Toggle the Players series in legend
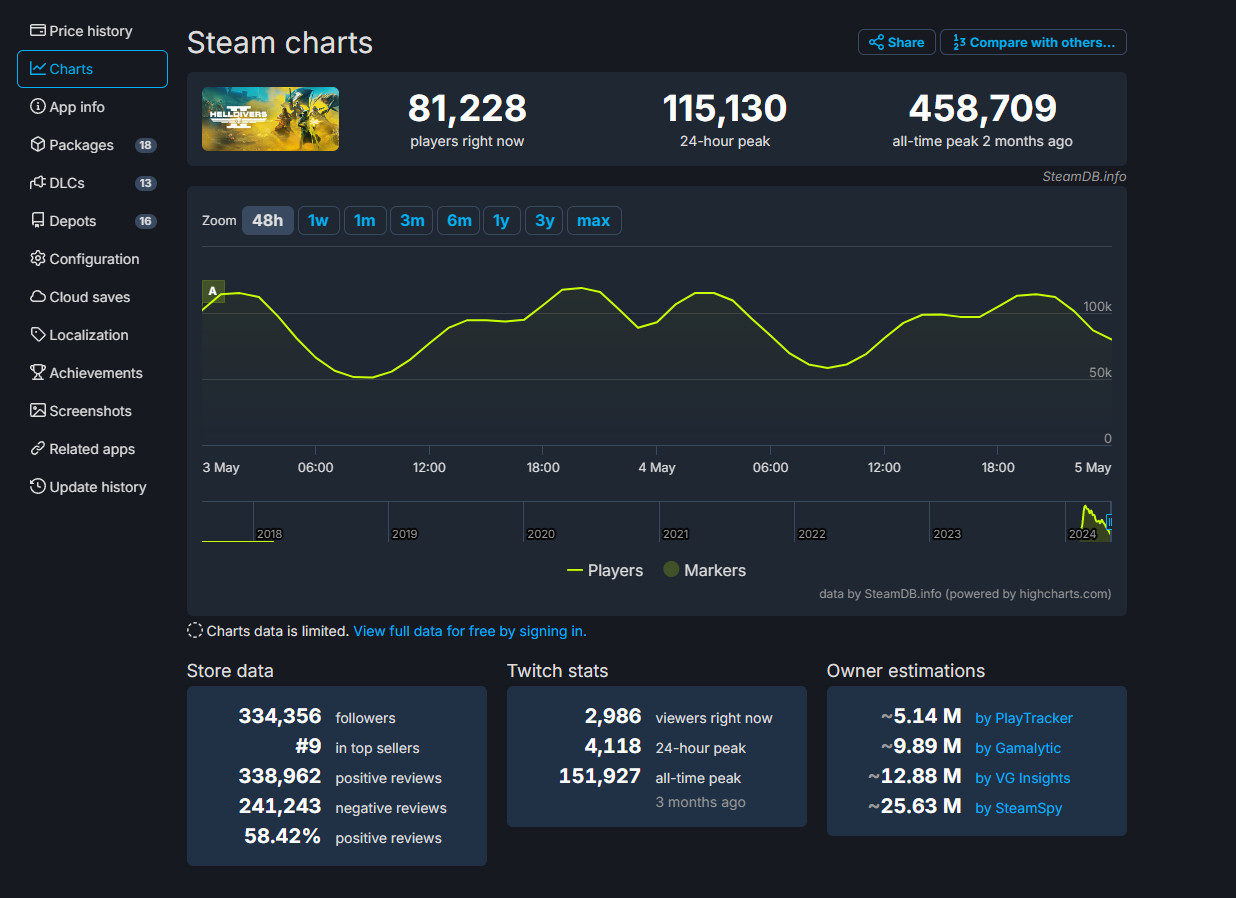Screen dimensions: 1236x898 [x=605, y=570]
